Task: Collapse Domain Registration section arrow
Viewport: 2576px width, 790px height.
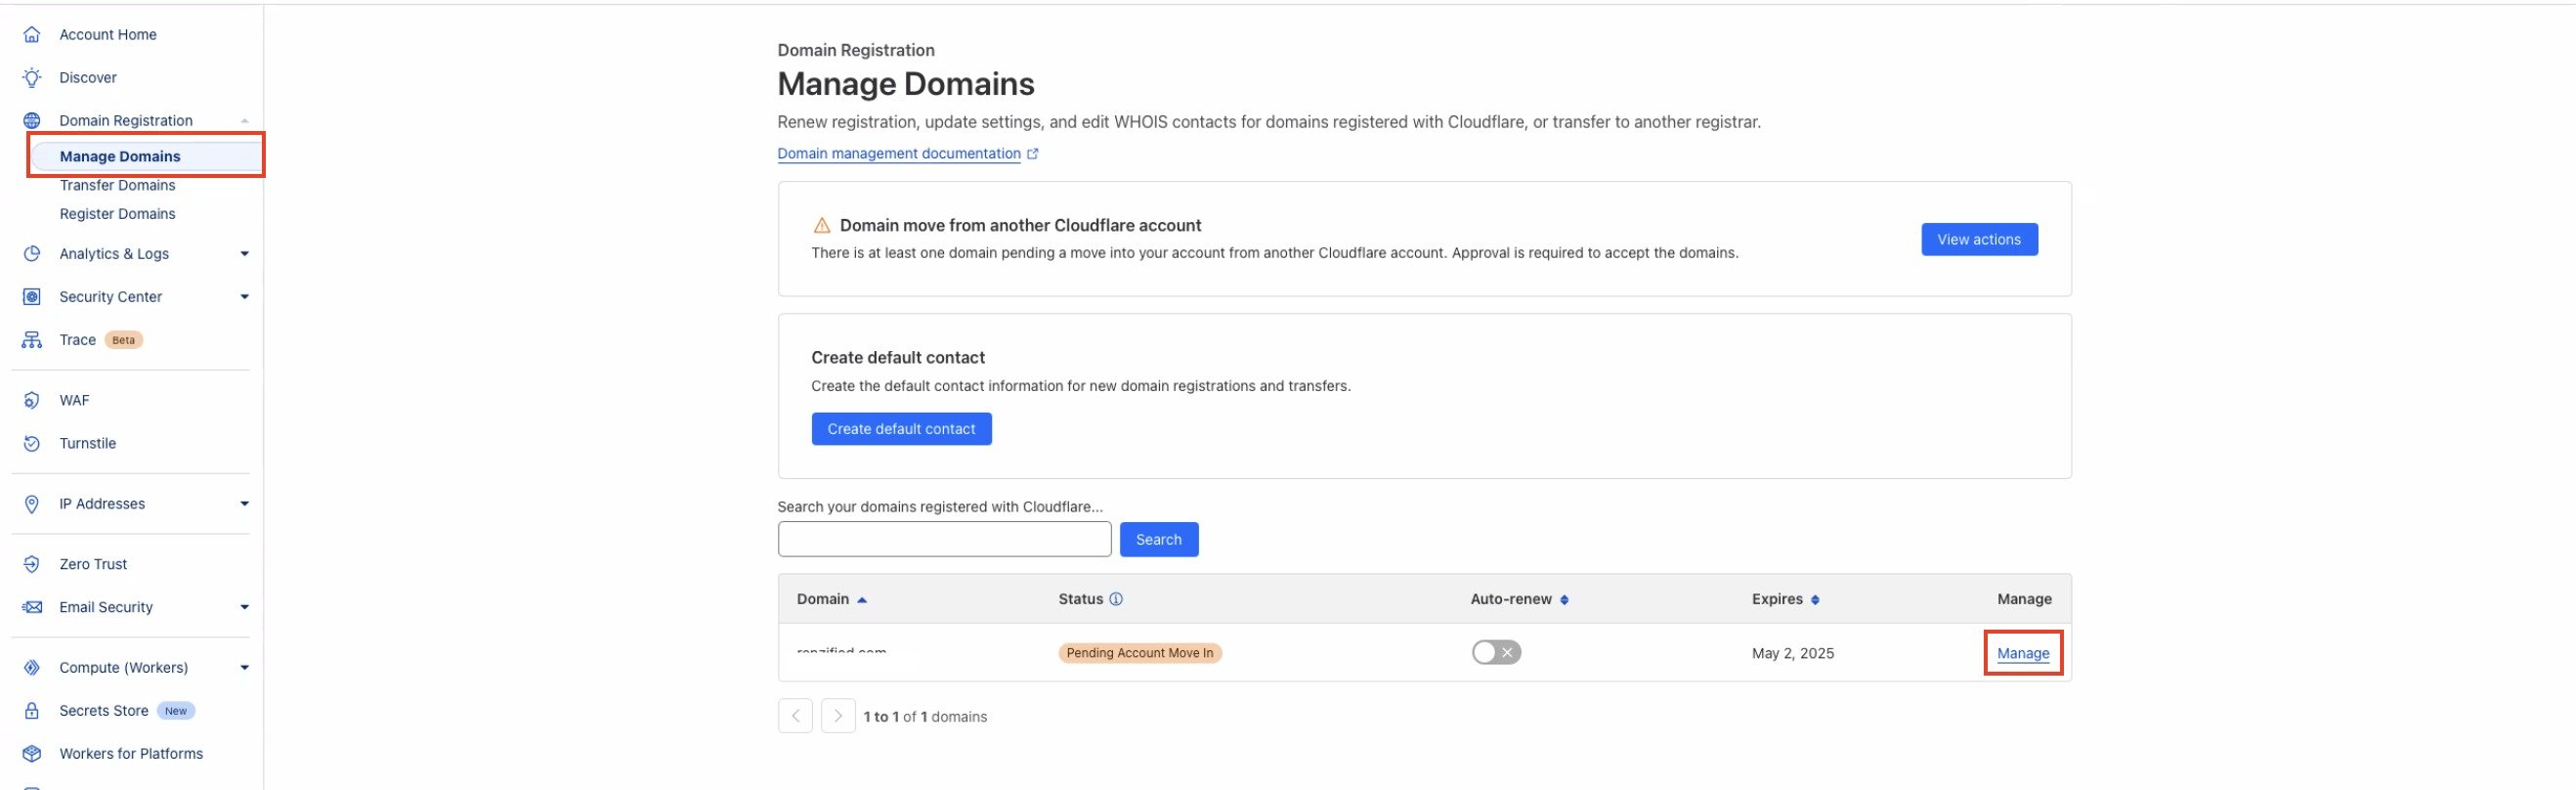Action: coord(244,121)
